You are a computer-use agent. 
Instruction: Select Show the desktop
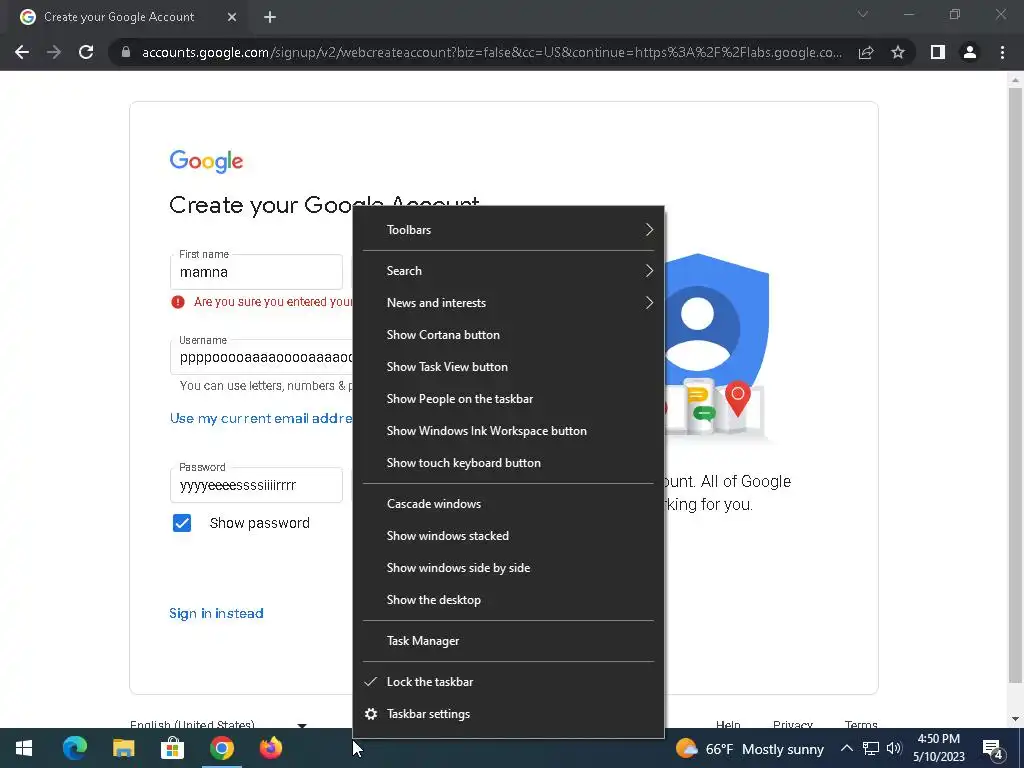(508, 600)
